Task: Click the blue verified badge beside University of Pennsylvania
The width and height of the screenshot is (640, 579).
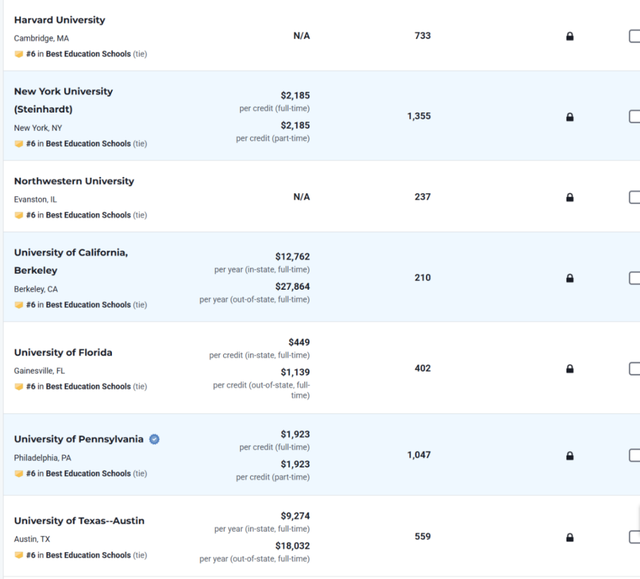Action: [x=154, y=439]
